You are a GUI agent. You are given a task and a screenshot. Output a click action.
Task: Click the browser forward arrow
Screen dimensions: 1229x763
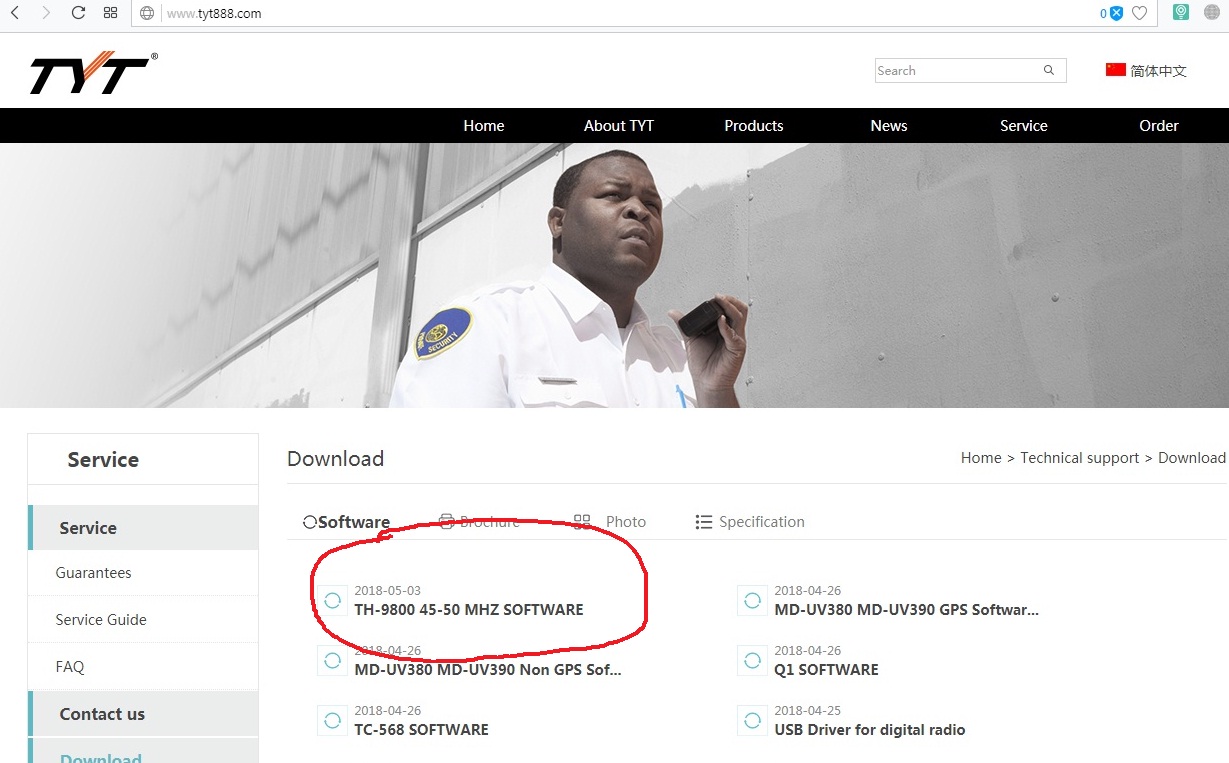pos(46,13)
